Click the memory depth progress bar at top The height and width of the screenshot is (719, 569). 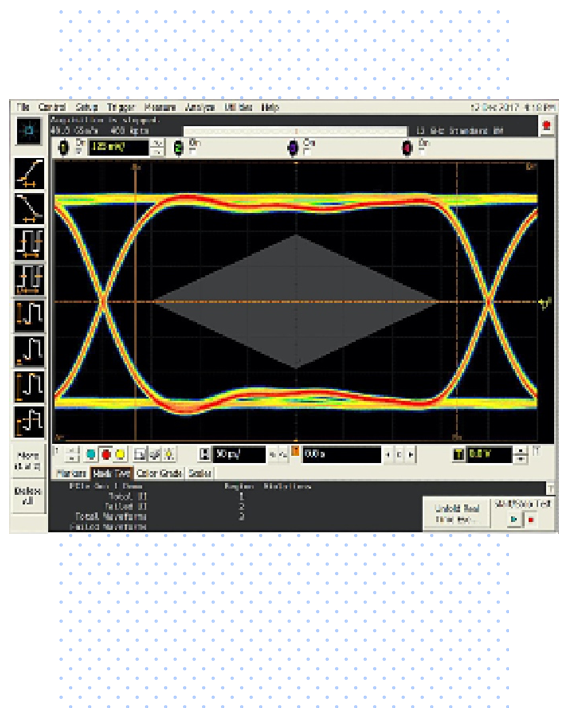[295, 131]
